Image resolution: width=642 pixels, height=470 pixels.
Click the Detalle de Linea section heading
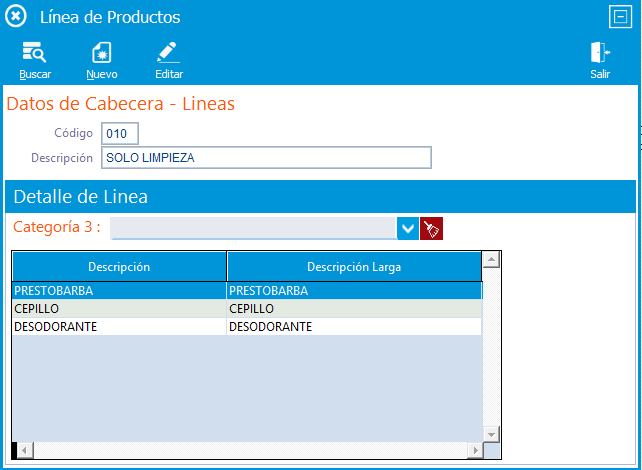point(81,197)
